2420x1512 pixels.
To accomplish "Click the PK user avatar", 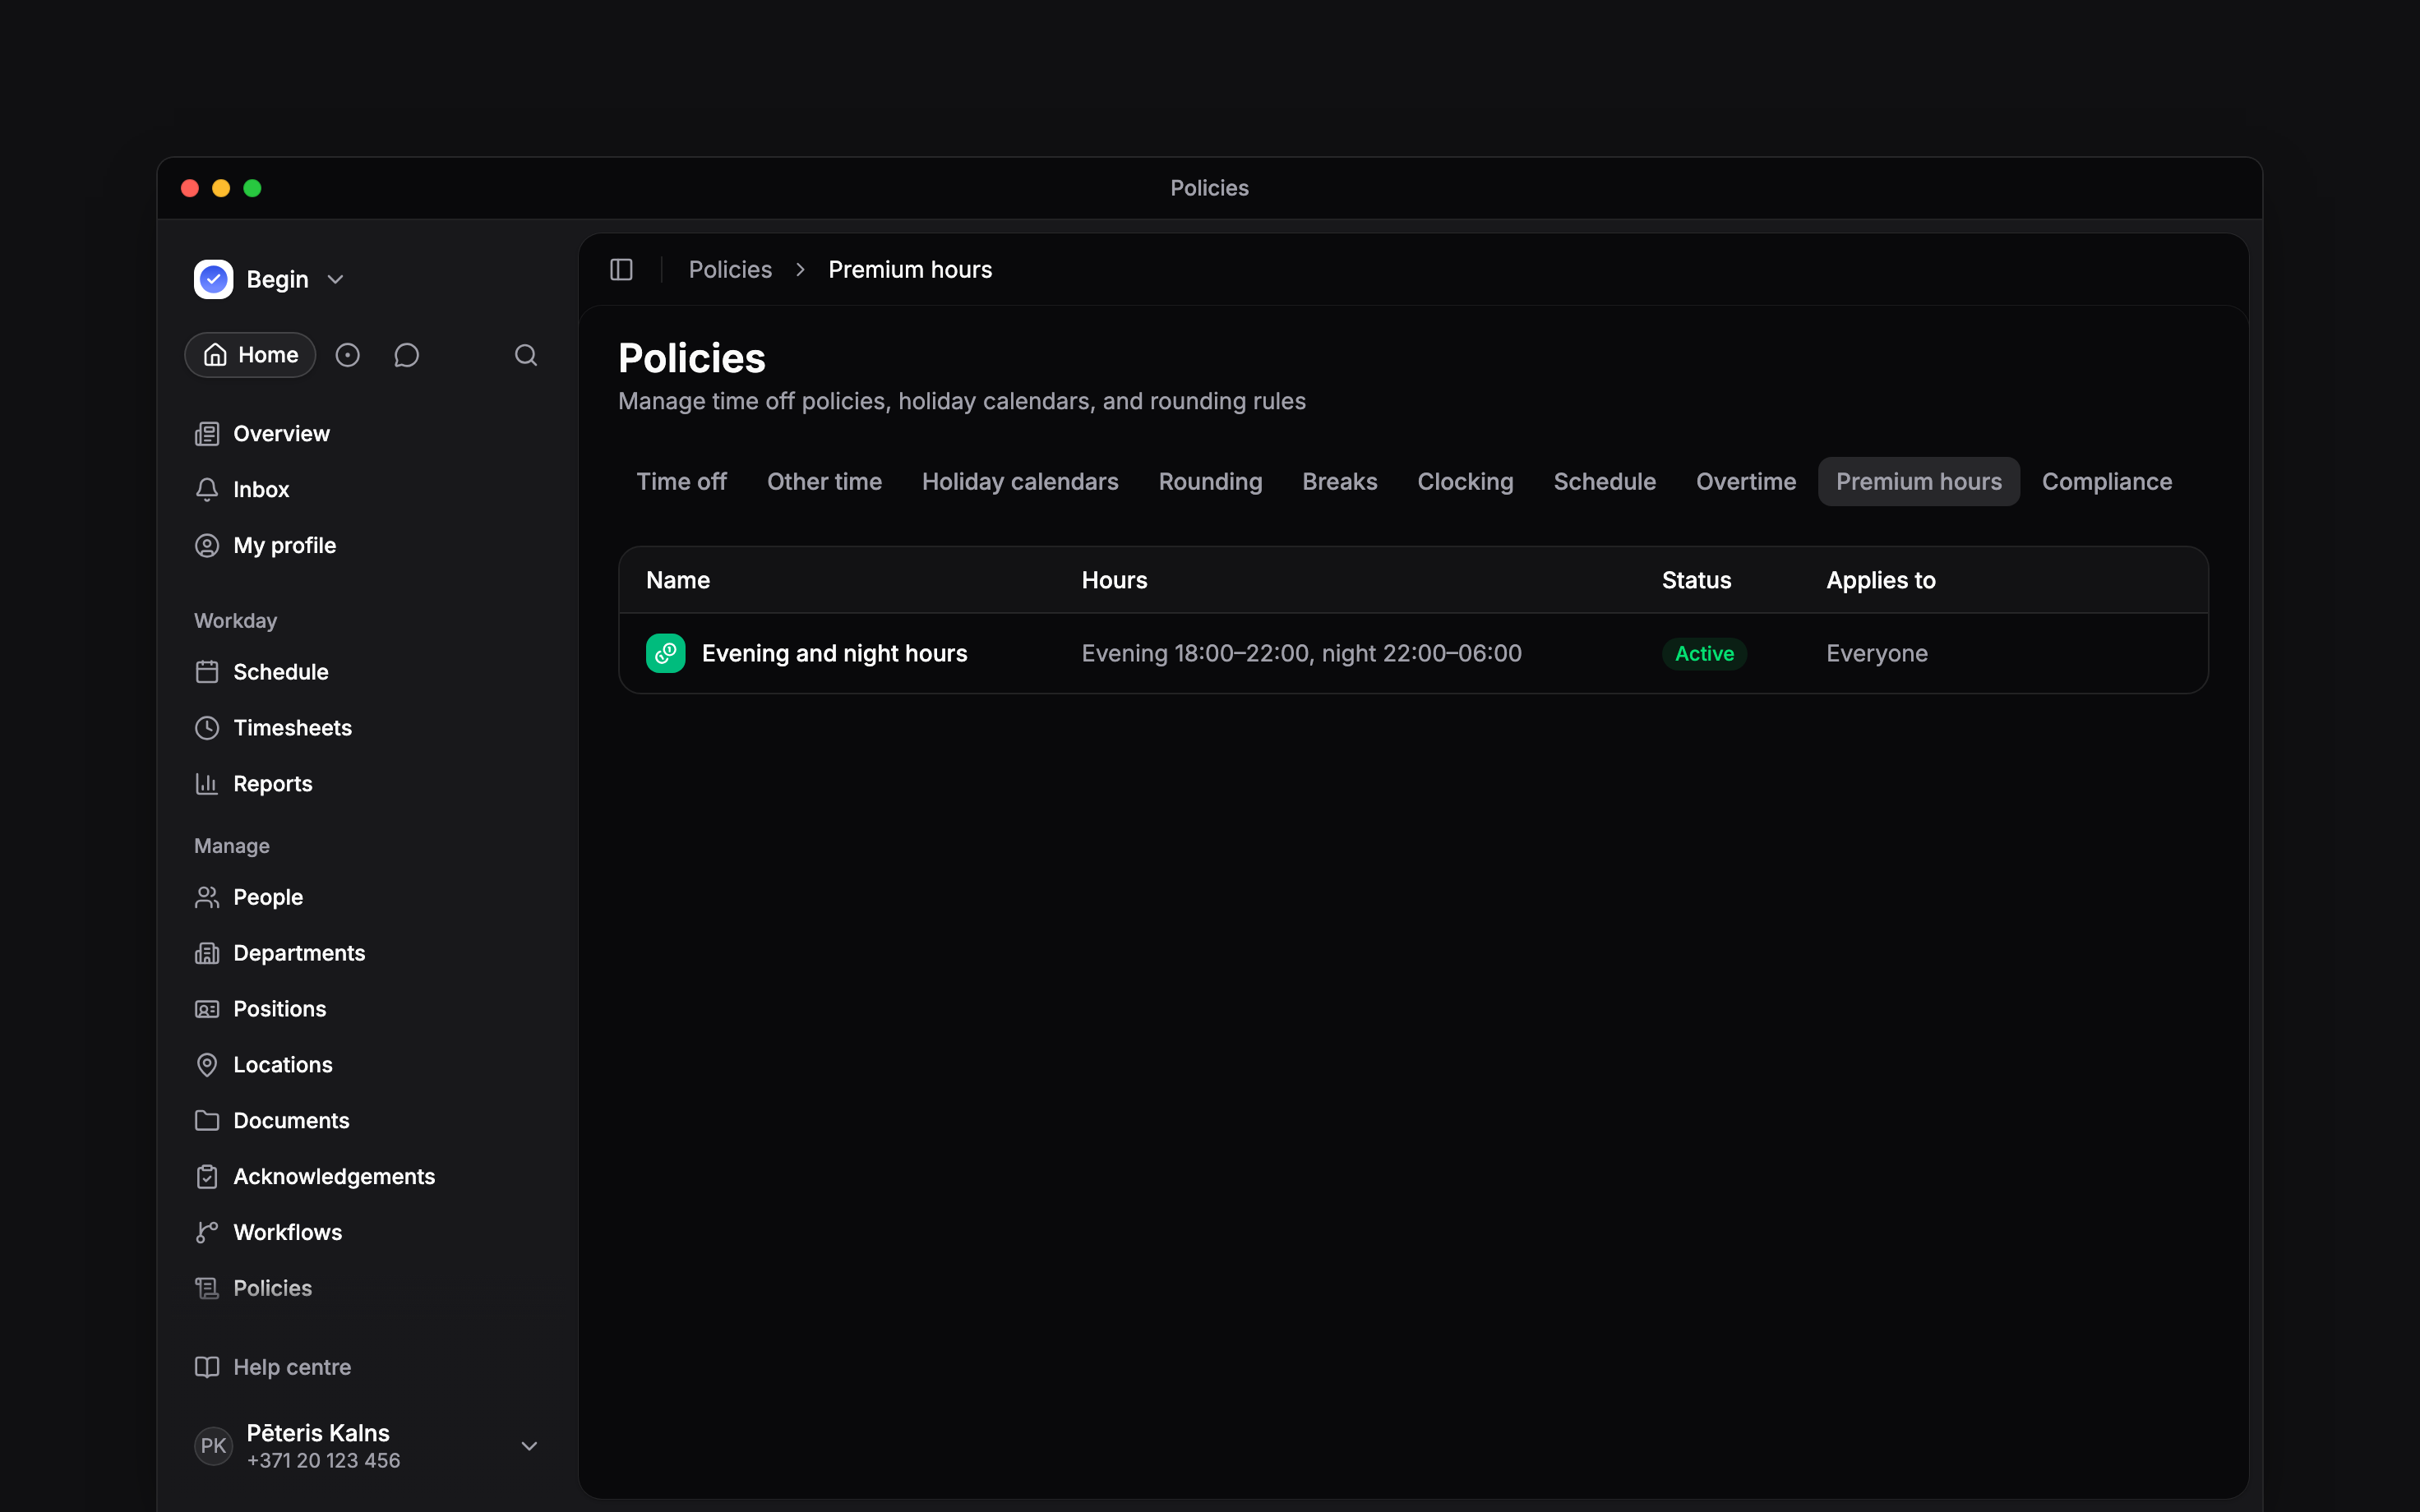I will 213,1446.
